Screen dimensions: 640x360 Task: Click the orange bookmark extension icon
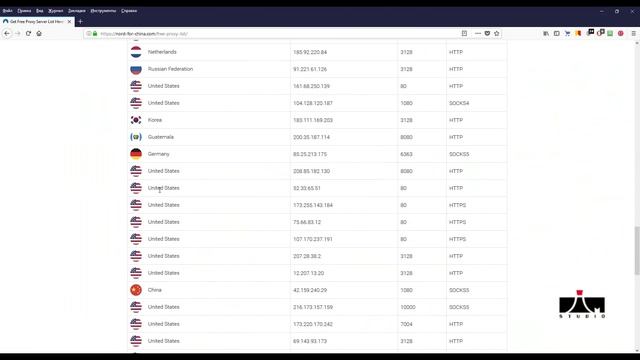[578, 33]
